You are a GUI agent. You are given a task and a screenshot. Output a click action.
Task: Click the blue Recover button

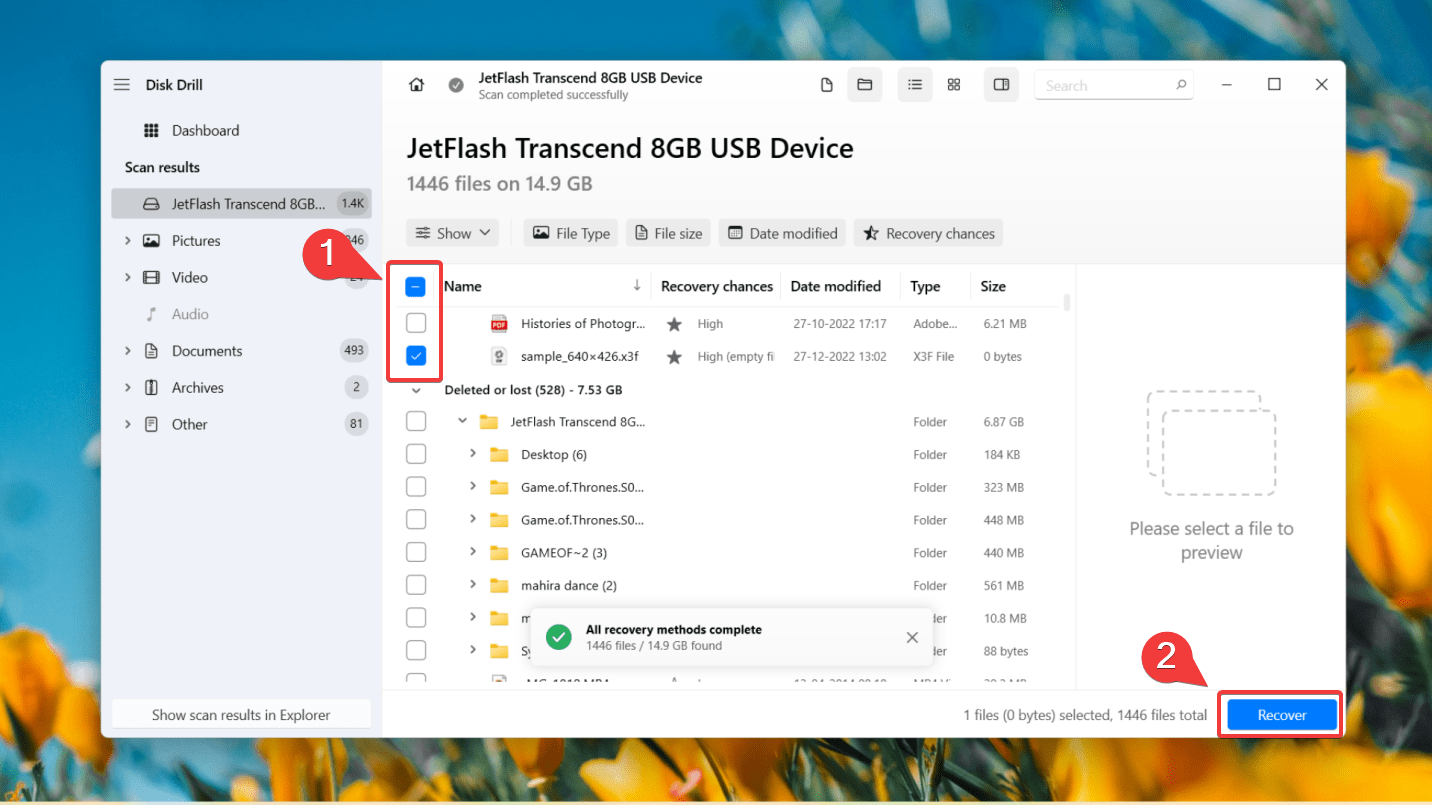(1281, 715)
